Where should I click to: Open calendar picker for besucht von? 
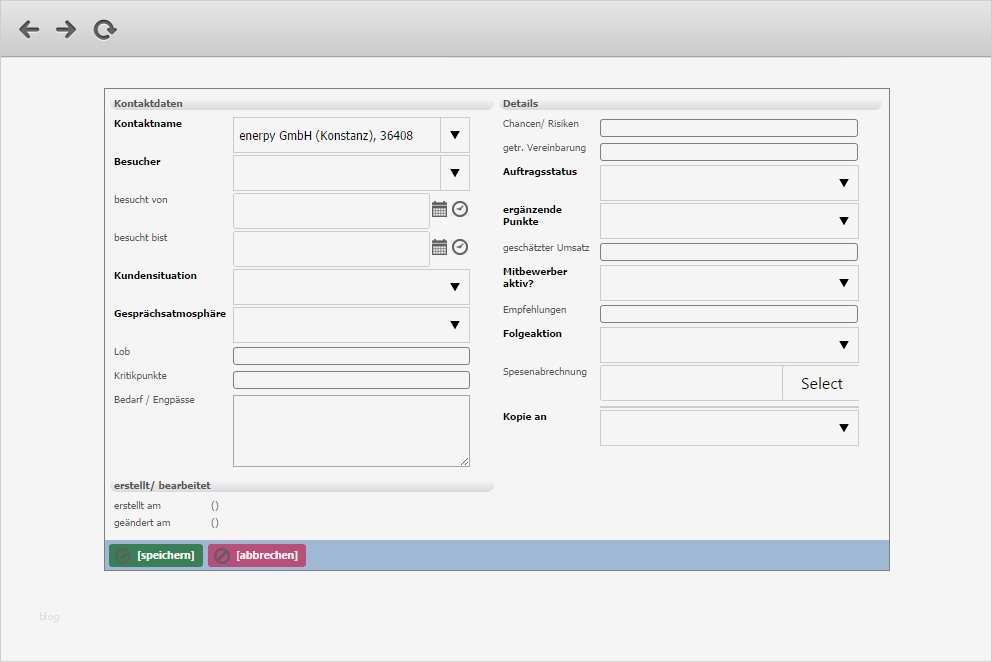tap(439, 209)
